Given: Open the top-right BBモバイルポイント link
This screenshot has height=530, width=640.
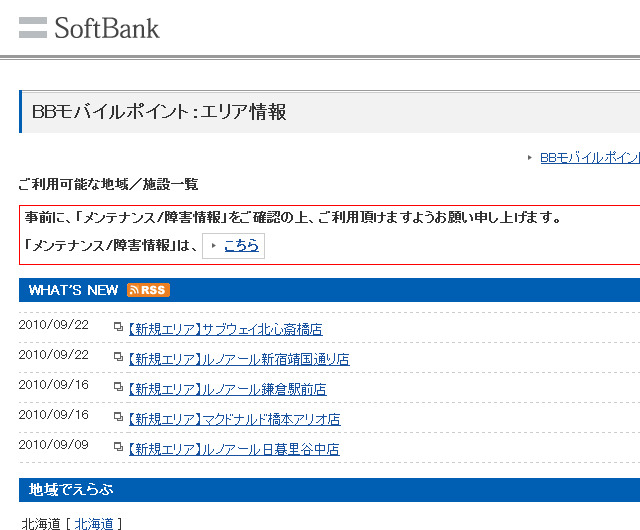Looking at the screenshot, I should click(x=589, y=158).
